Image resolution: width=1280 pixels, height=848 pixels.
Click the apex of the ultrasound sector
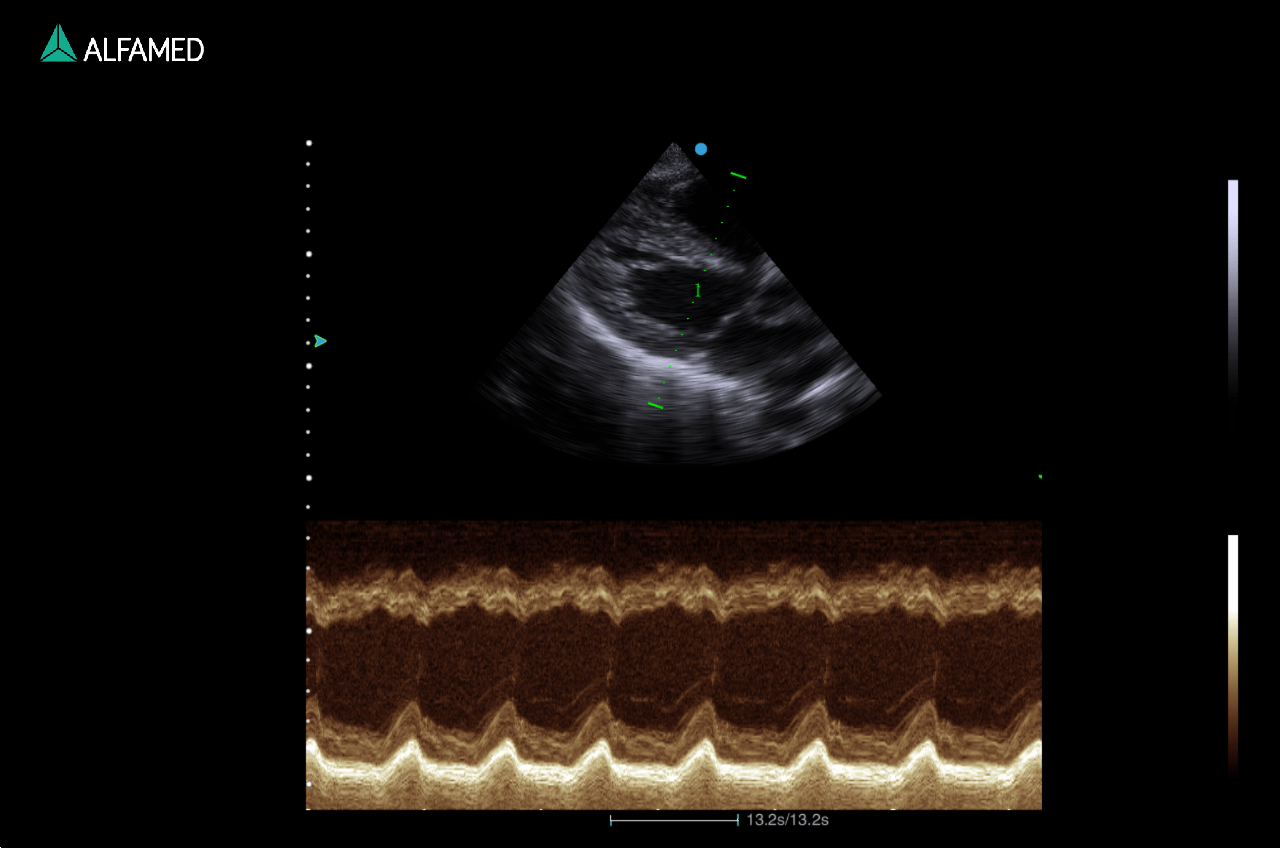[674, 145]
